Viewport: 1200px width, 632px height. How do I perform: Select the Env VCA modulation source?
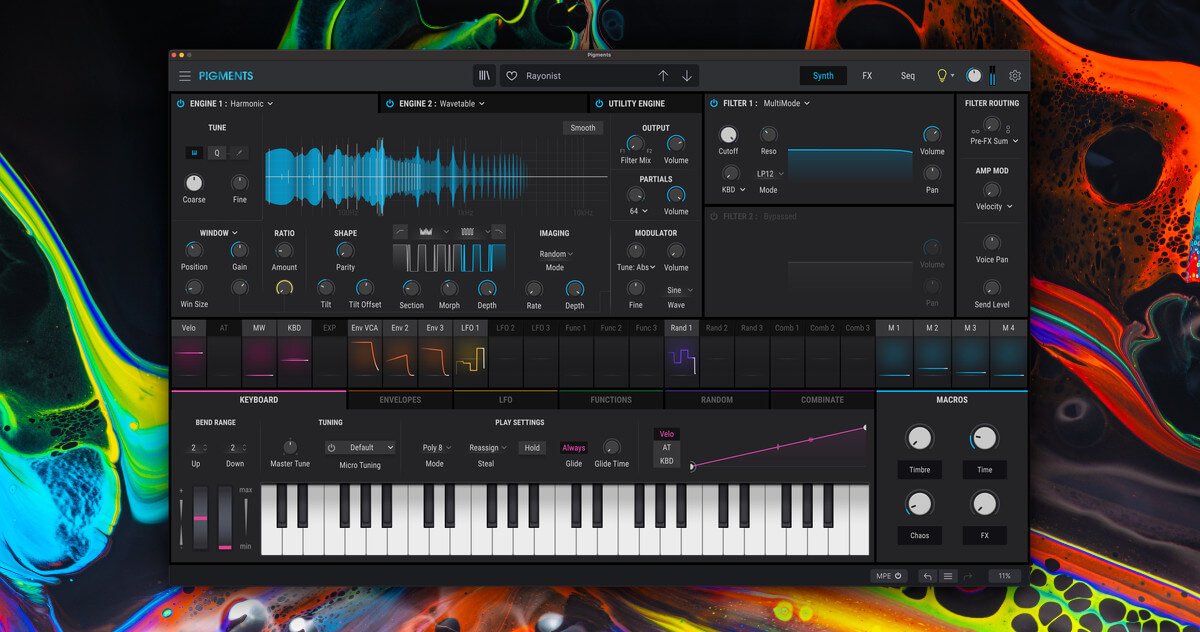click(x=364, y=355)
